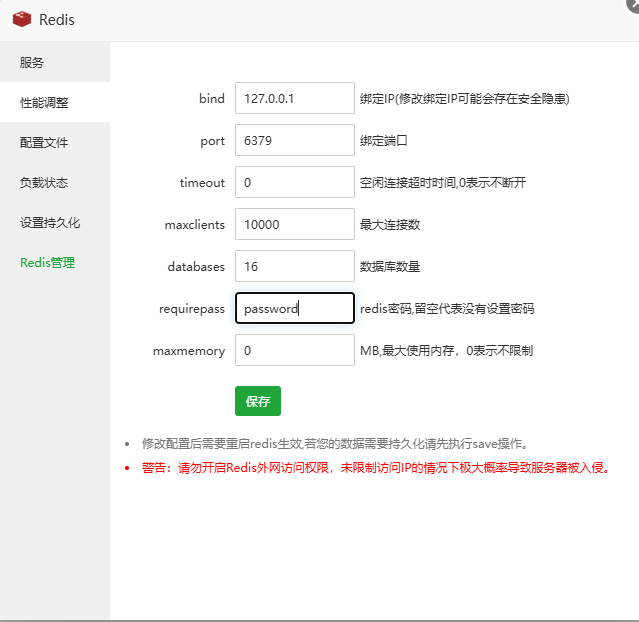
Task: Click the requirepass password field
Action: (295, 308)
